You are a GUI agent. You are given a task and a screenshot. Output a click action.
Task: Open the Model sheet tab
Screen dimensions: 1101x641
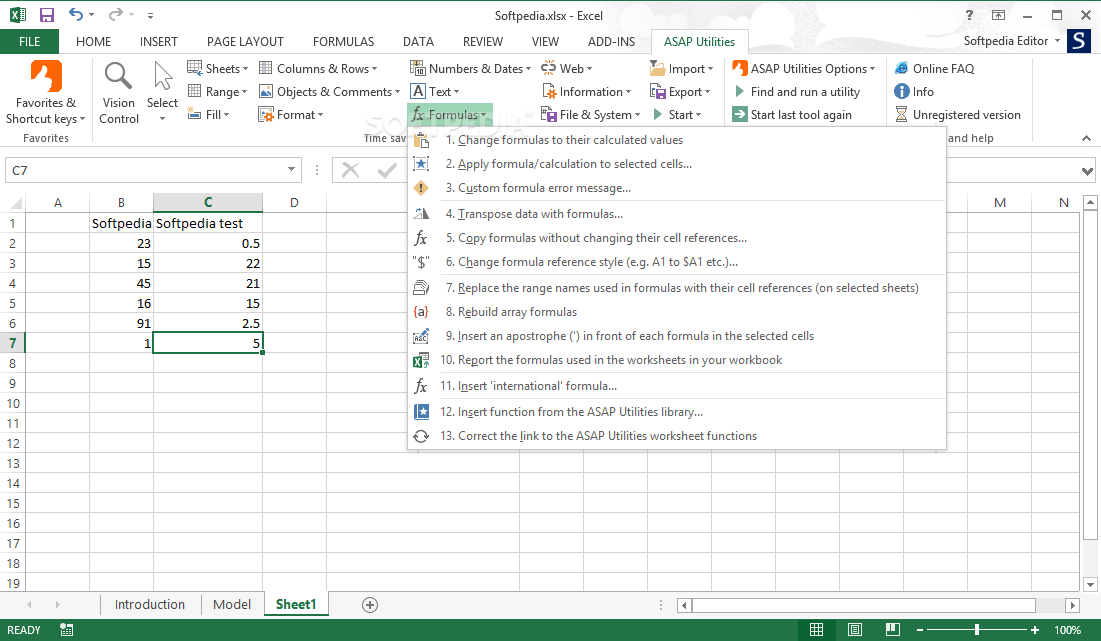click(x=232, y=604)
